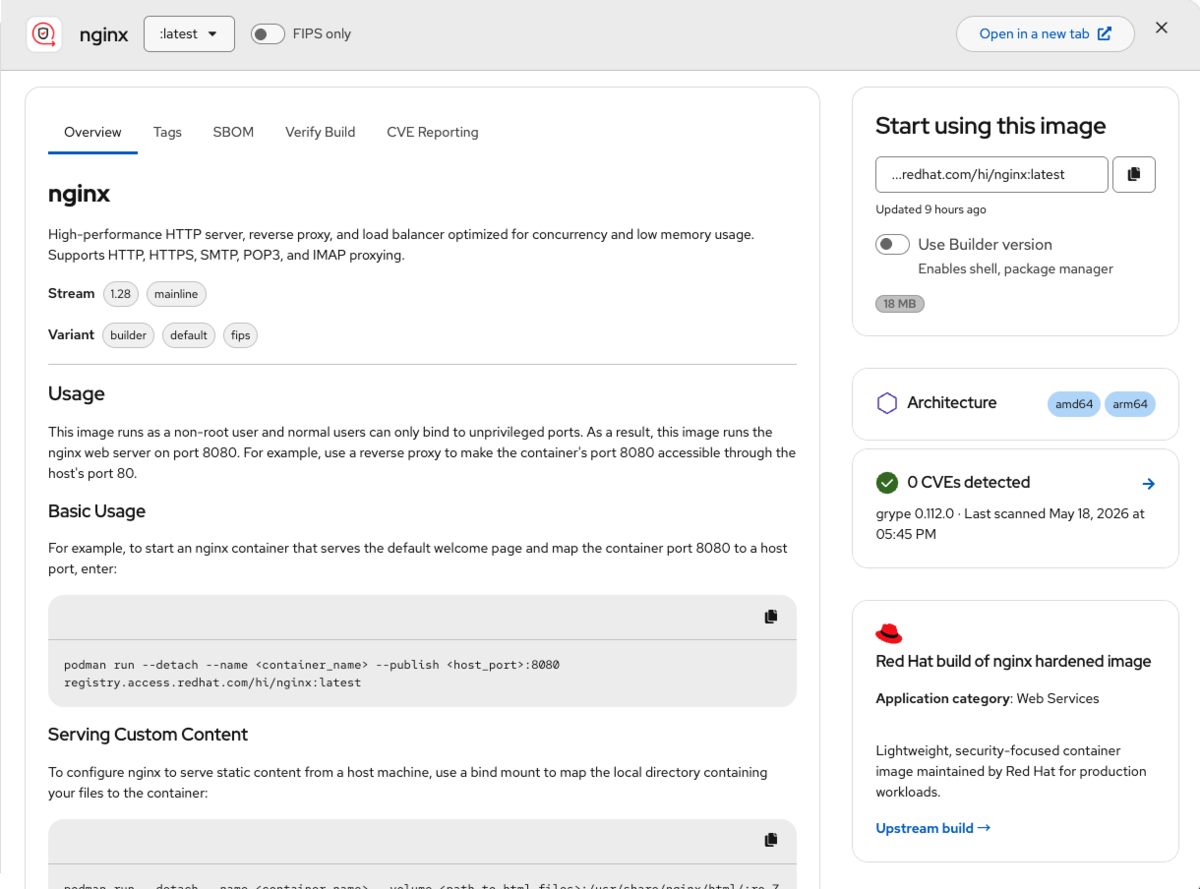
Task: Click the Basic Usage heading
Action: (x=97, y=511)
